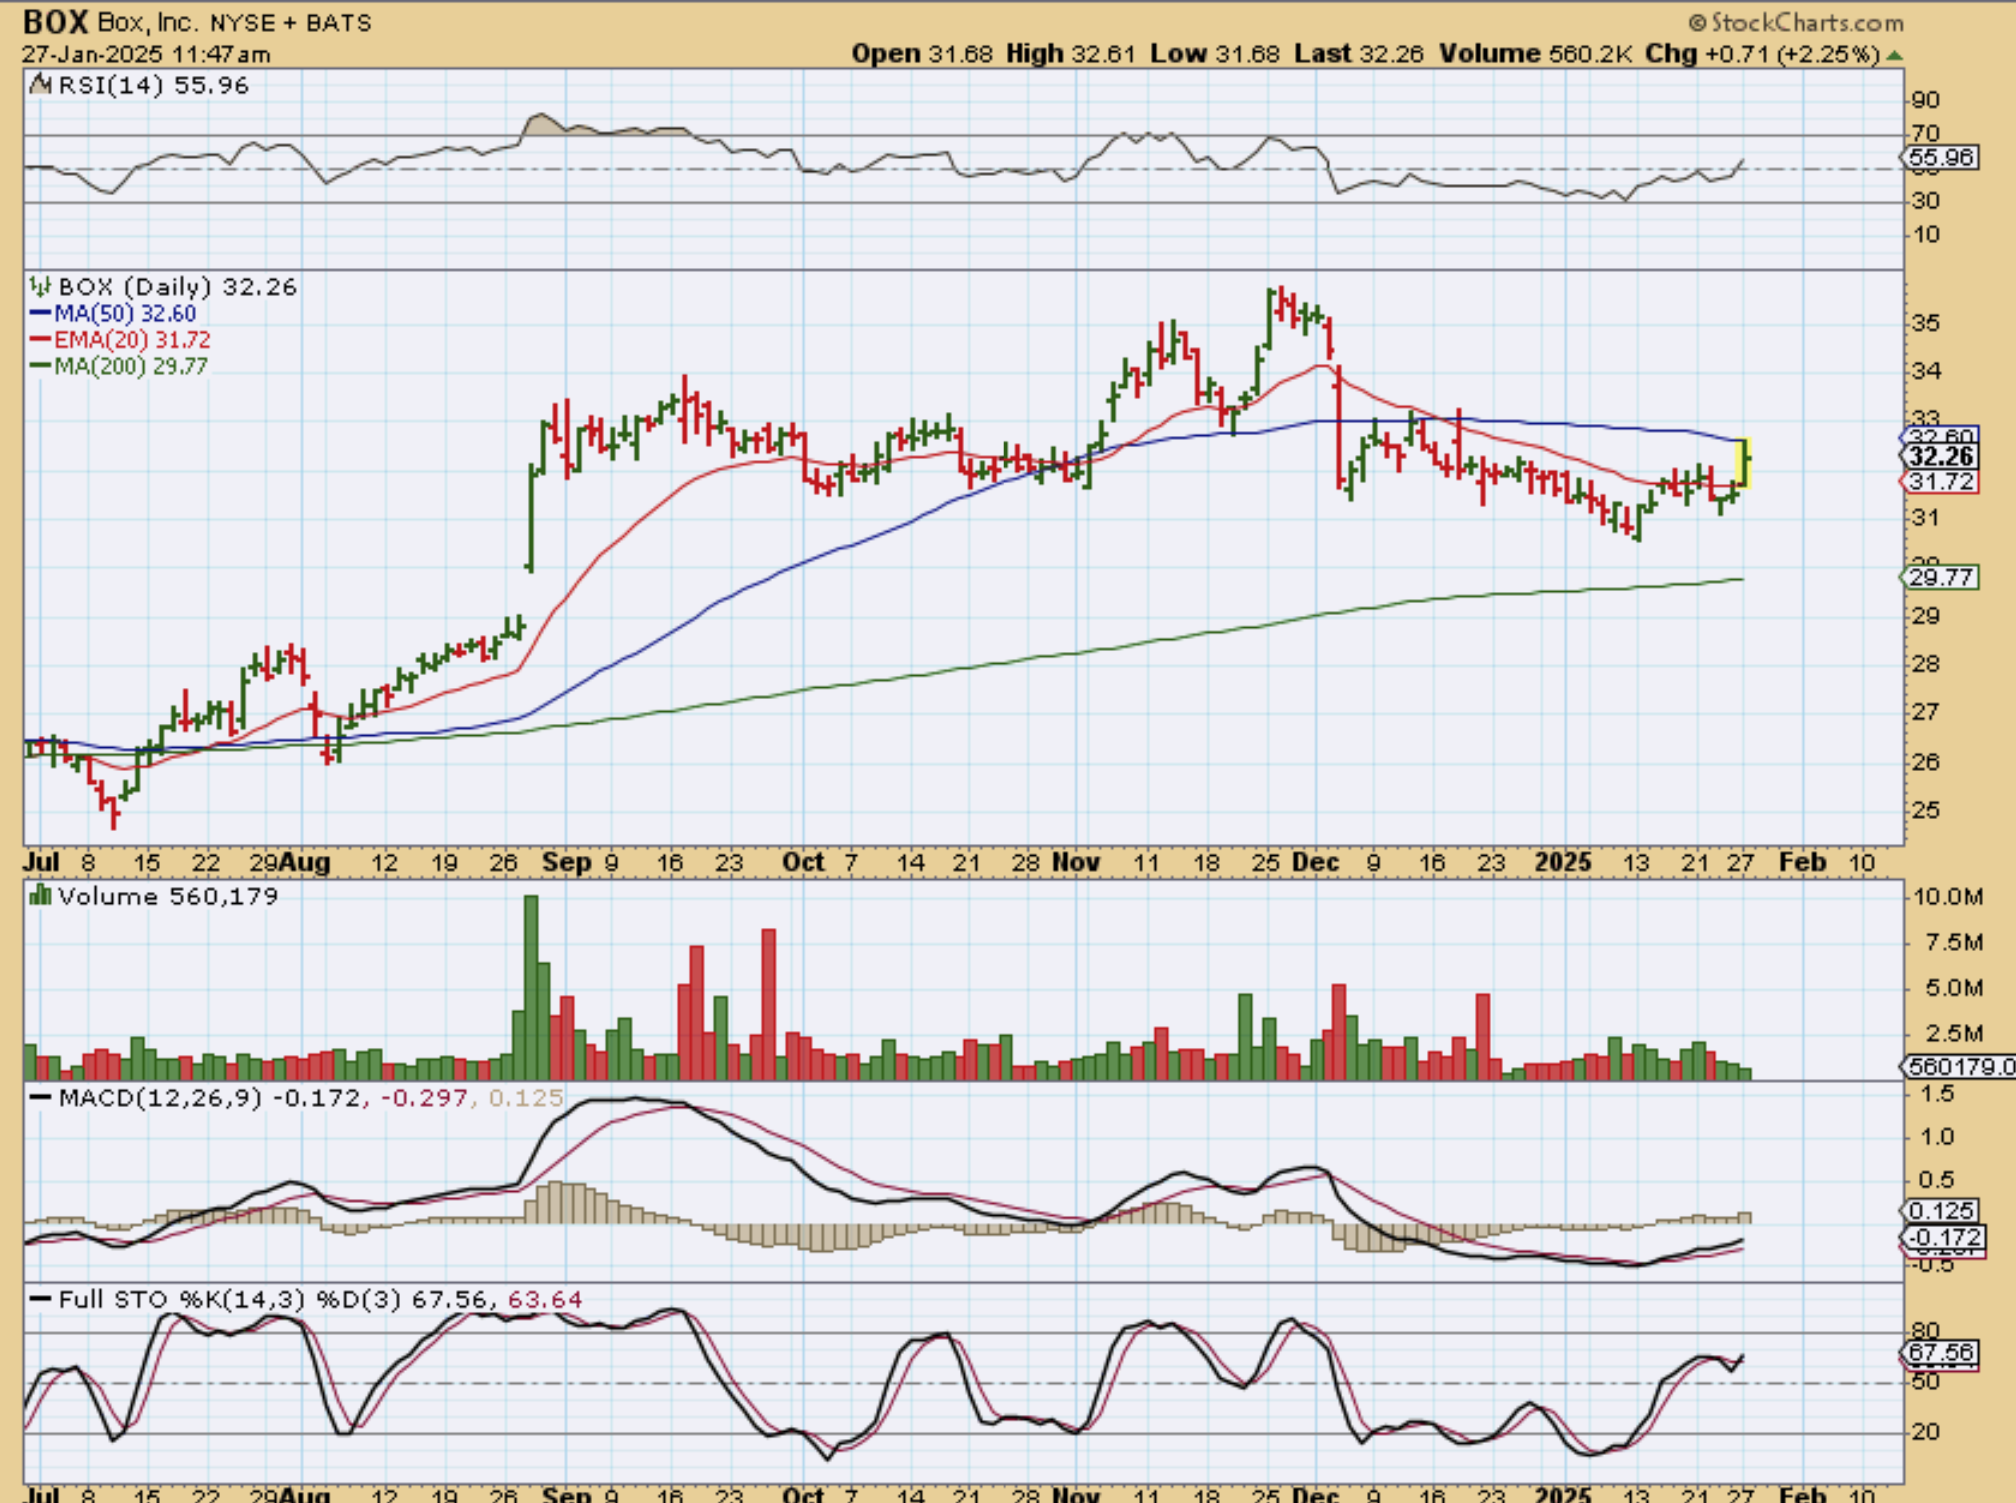The height and width of the screenshot is (1503, 2016).
Task: Click the 55.96 RSI value axis tag
Action: click(1940, 157)
